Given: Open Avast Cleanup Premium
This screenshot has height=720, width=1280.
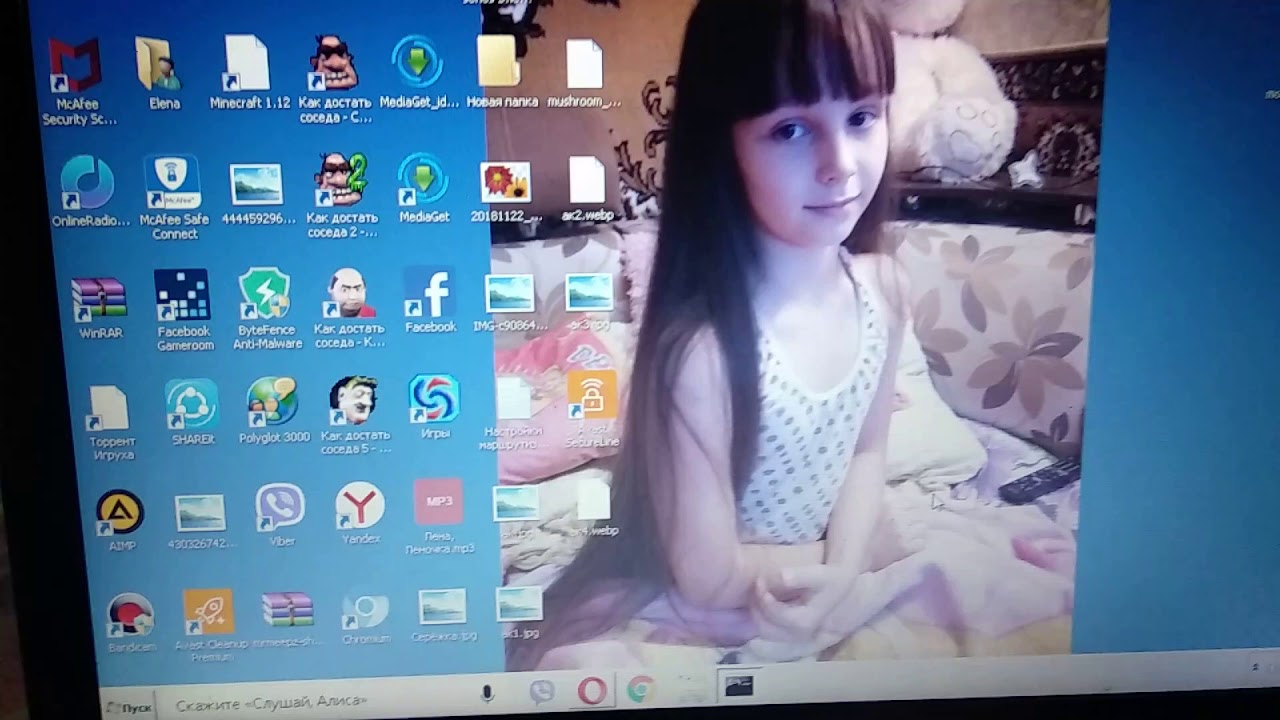Looking at the screenshot, I should (x=208, y=612).
